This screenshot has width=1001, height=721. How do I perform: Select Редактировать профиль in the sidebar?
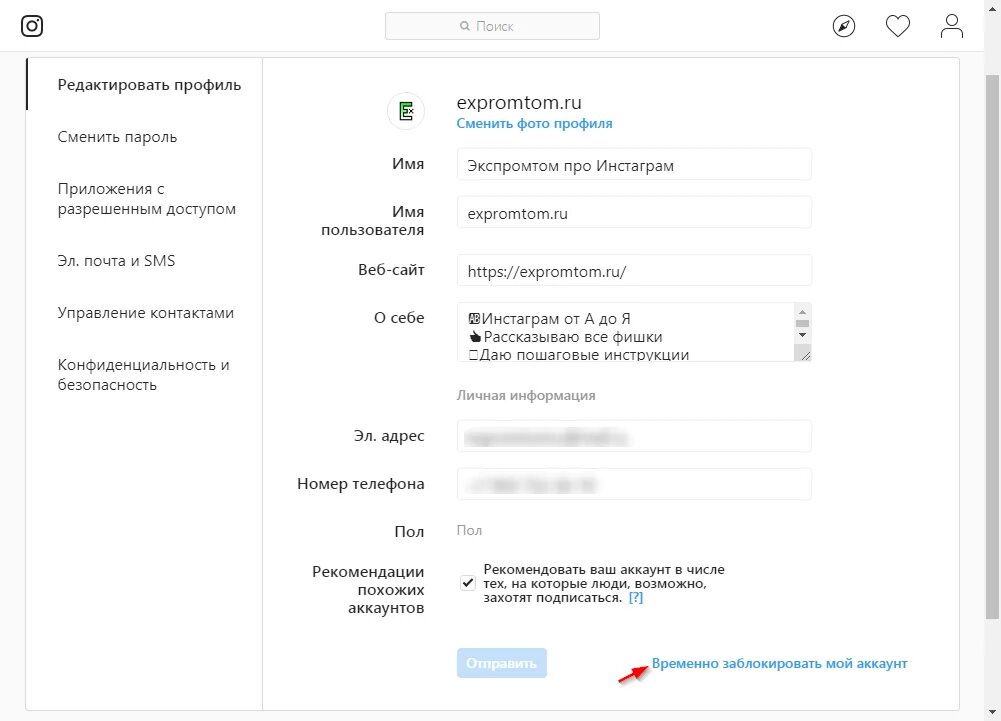tap(149, 85)
